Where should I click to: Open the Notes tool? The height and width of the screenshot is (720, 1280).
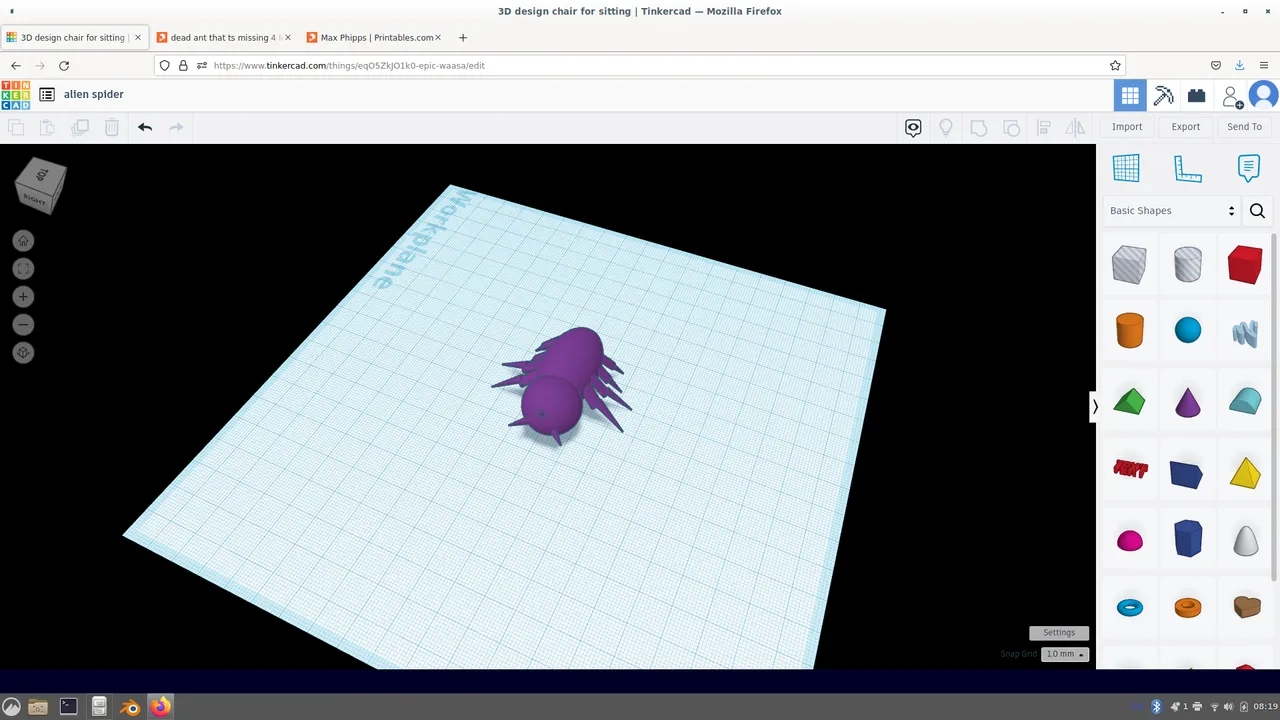coord(1248,168)
